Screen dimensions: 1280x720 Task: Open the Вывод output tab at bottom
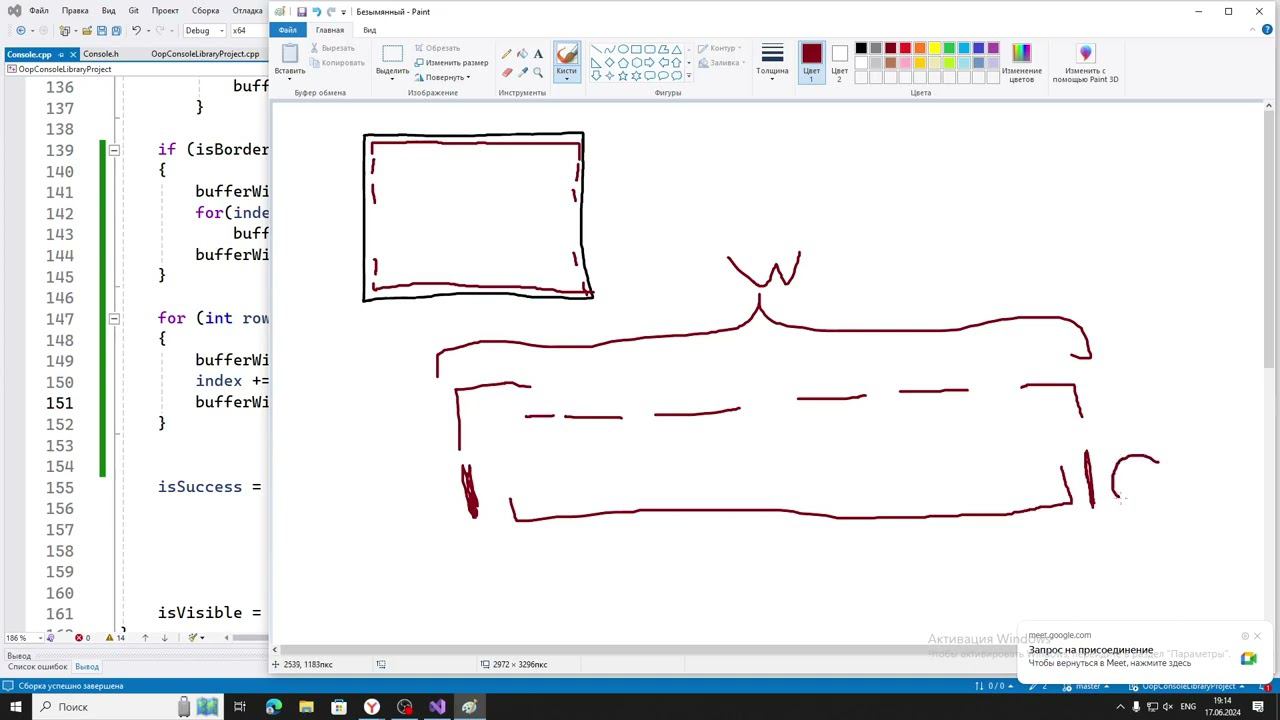point(87,667)
